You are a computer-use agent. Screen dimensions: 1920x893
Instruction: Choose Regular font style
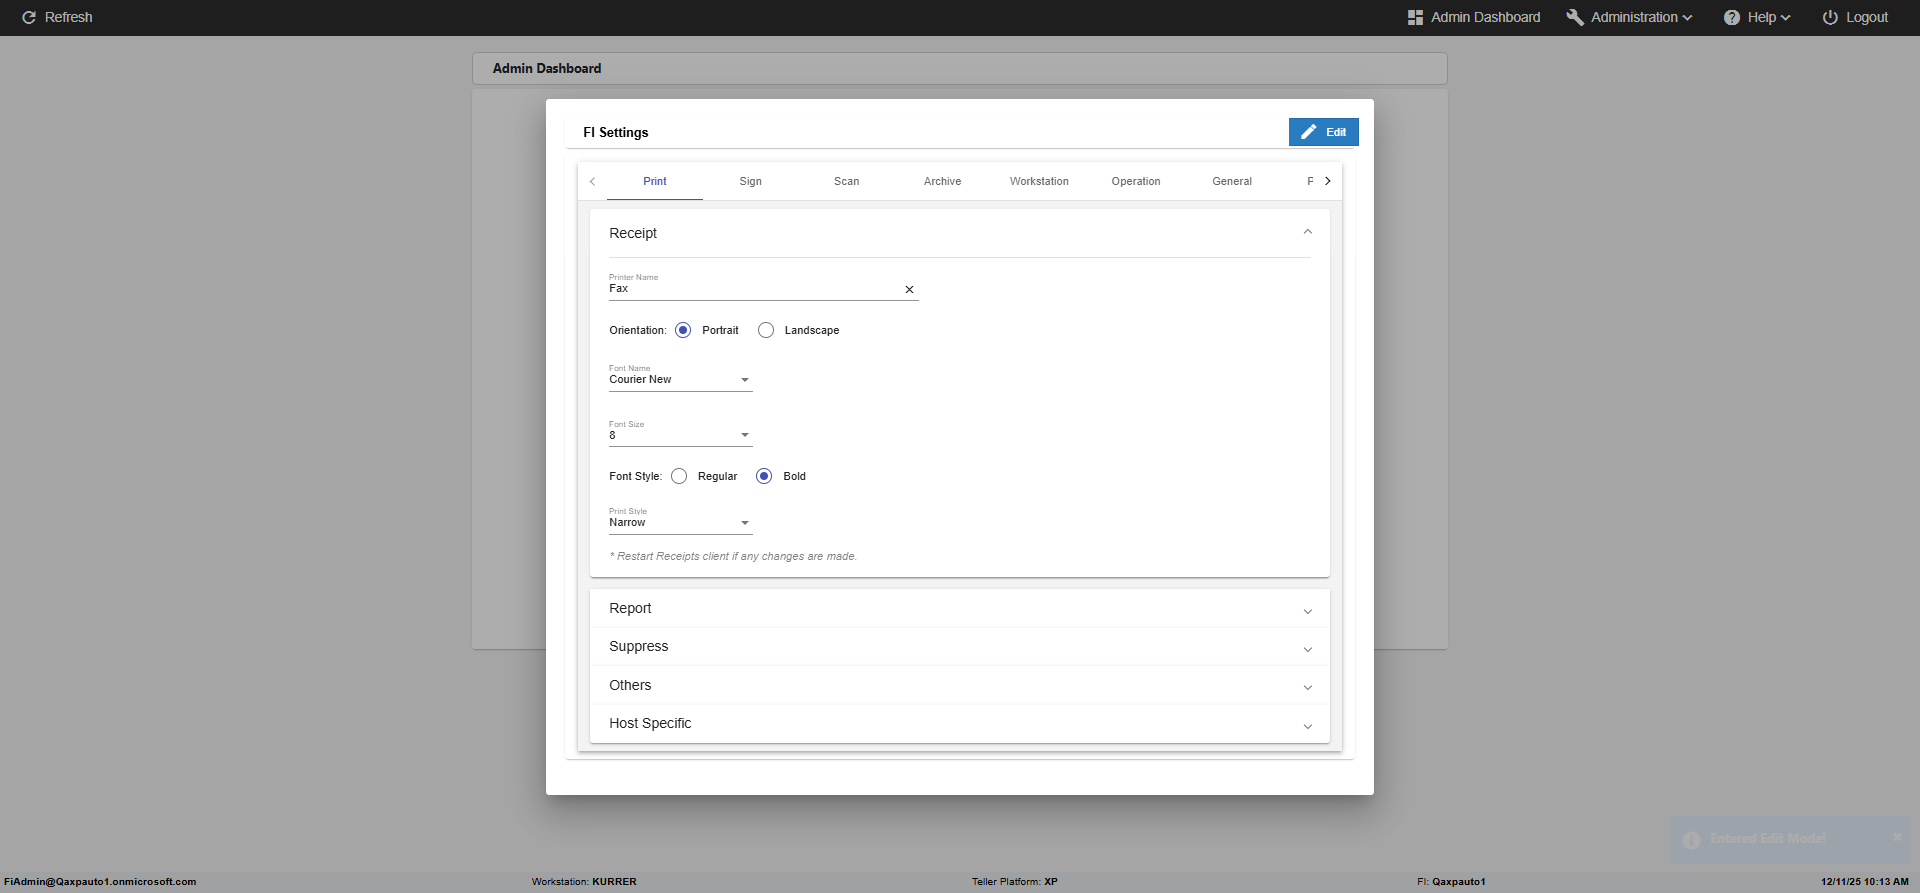point(679,476)
